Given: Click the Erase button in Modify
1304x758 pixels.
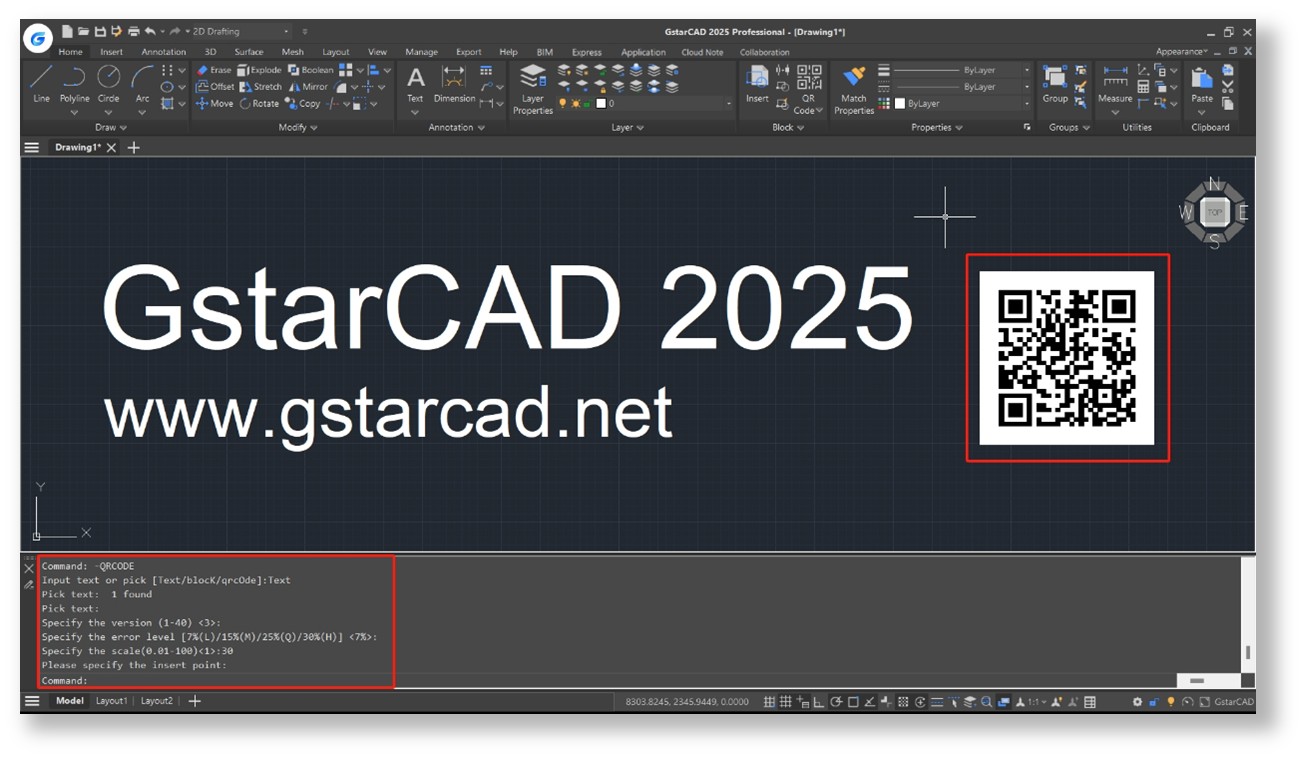Looking at the screenshot, I should (x=213, y=70).
